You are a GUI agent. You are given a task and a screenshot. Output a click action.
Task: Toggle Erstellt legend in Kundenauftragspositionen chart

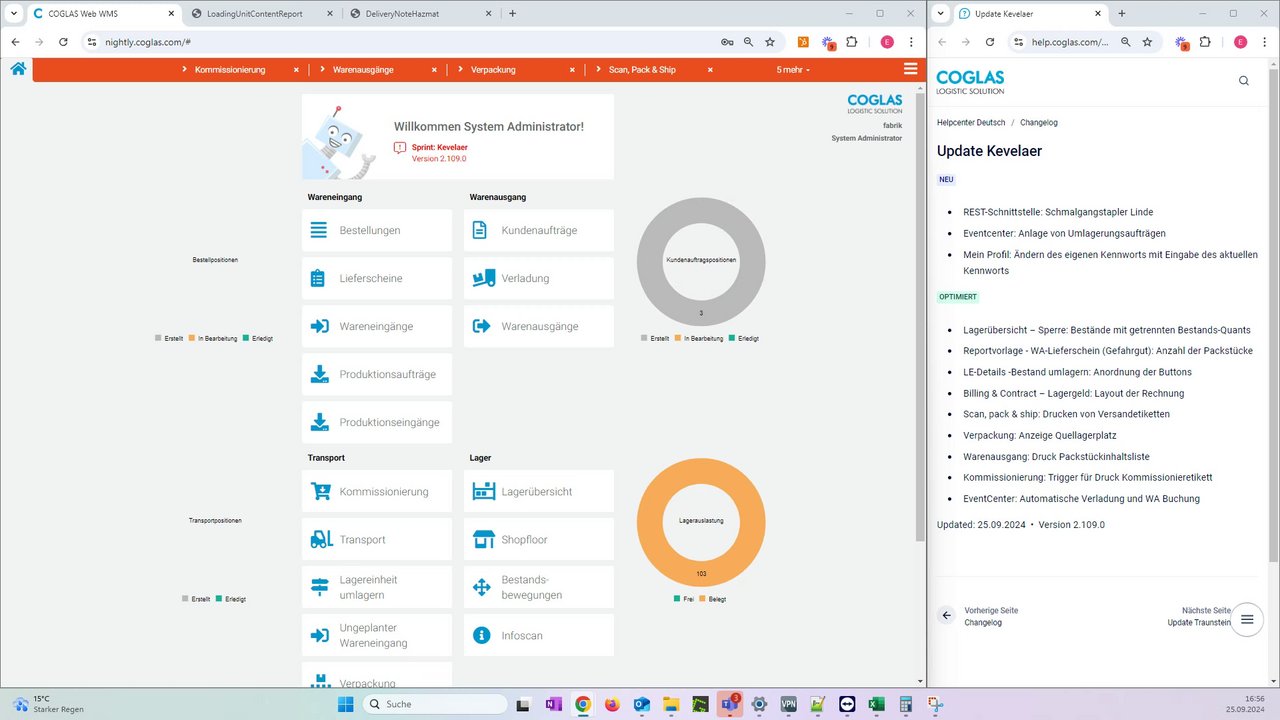click(x=656, y=339)
